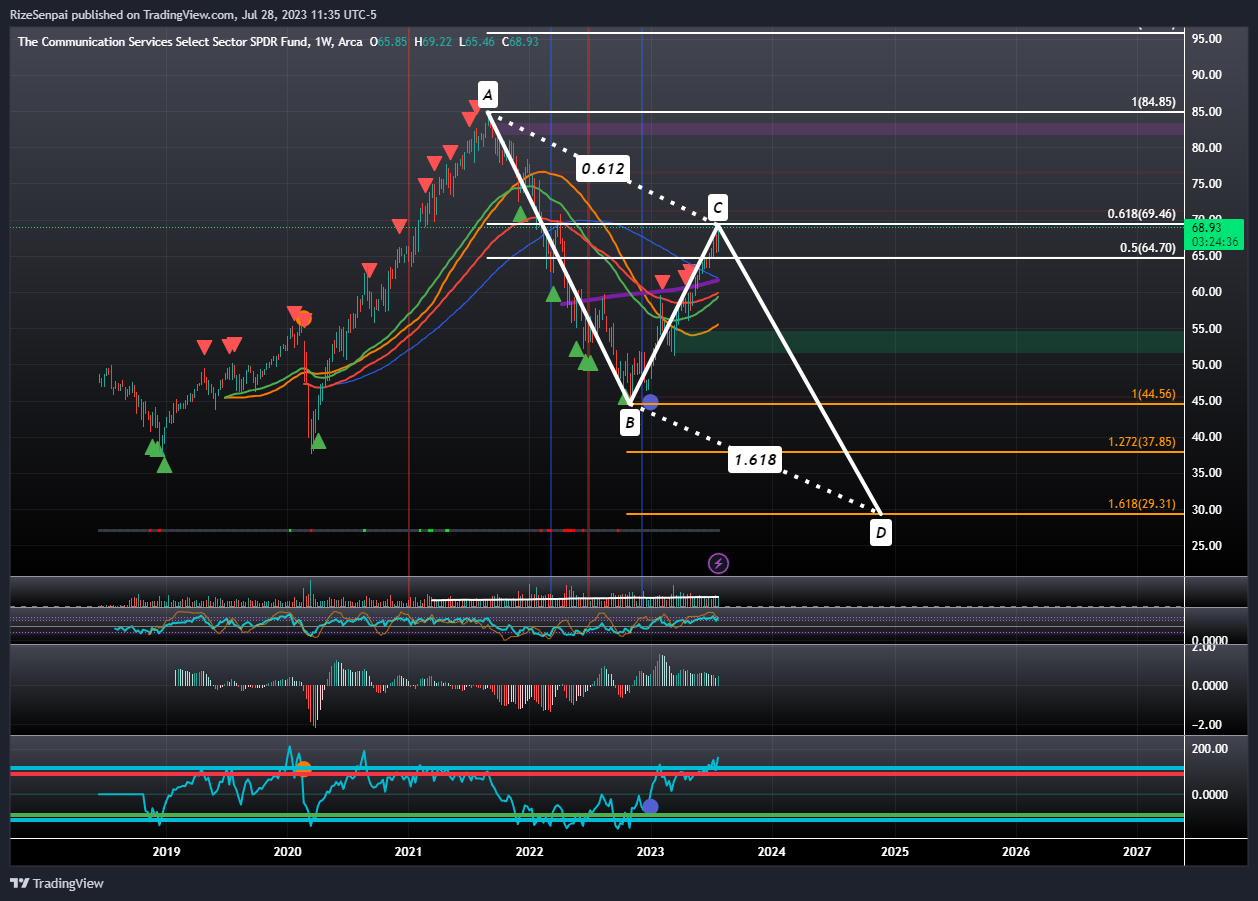Viewport: 1258px width, 901px height.
Task: Click 2021 on the time axis
Action: (x=408, y=852)
